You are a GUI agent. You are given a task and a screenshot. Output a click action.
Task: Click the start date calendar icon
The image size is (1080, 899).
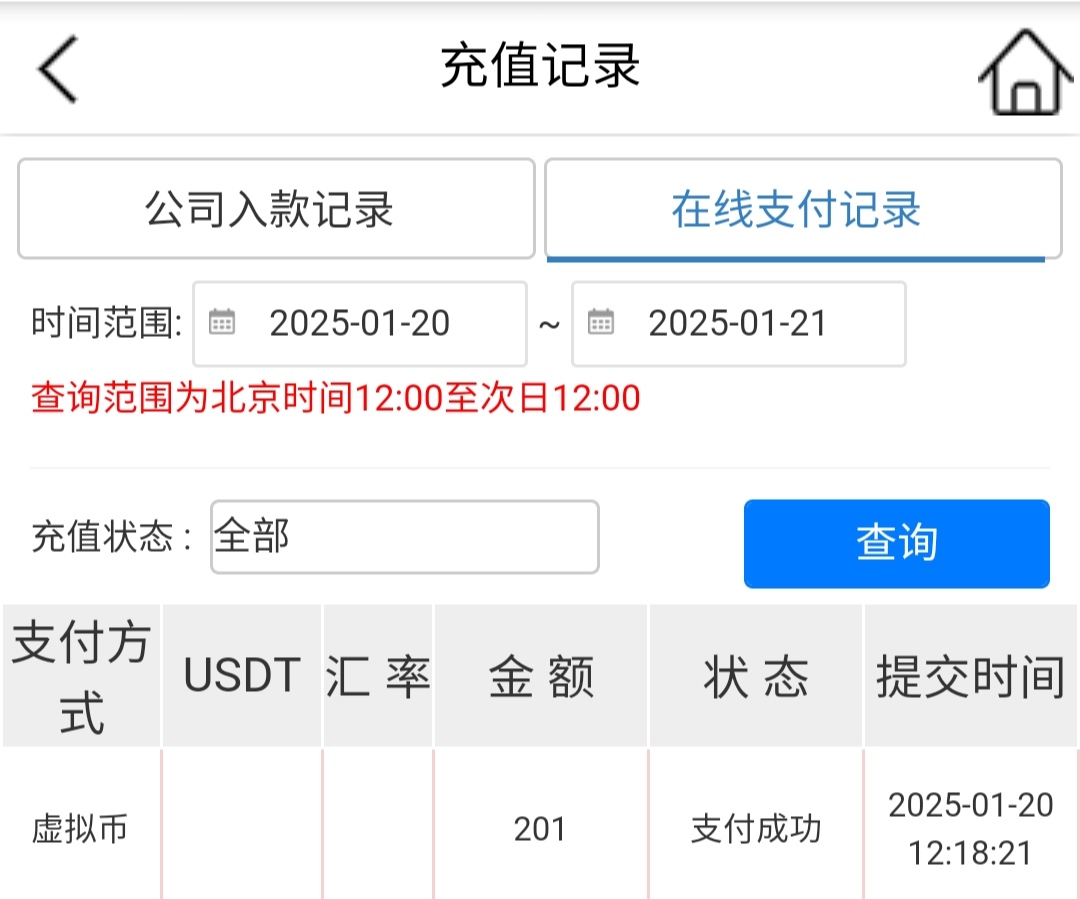pos(221,323)
